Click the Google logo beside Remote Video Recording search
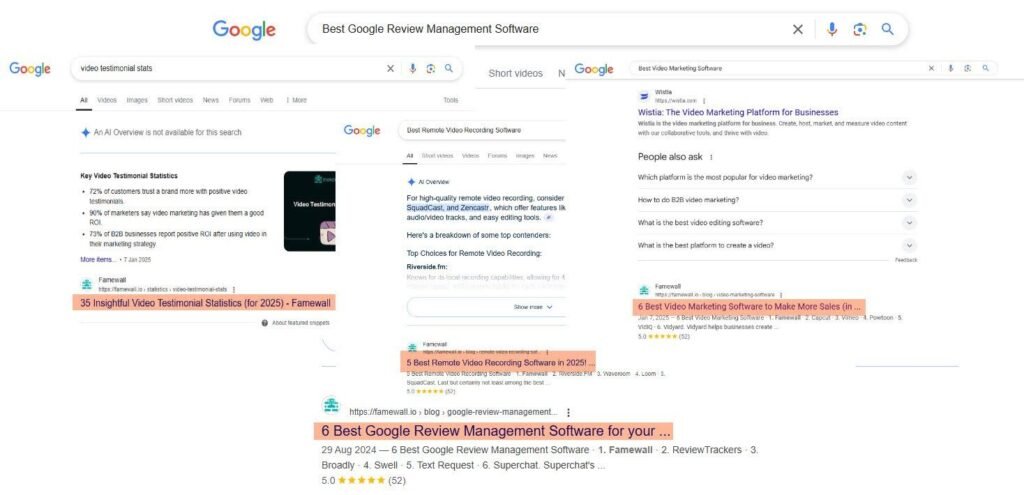Image resolution: width=1024 pixels, height=495 pixels. coord(362,131)
